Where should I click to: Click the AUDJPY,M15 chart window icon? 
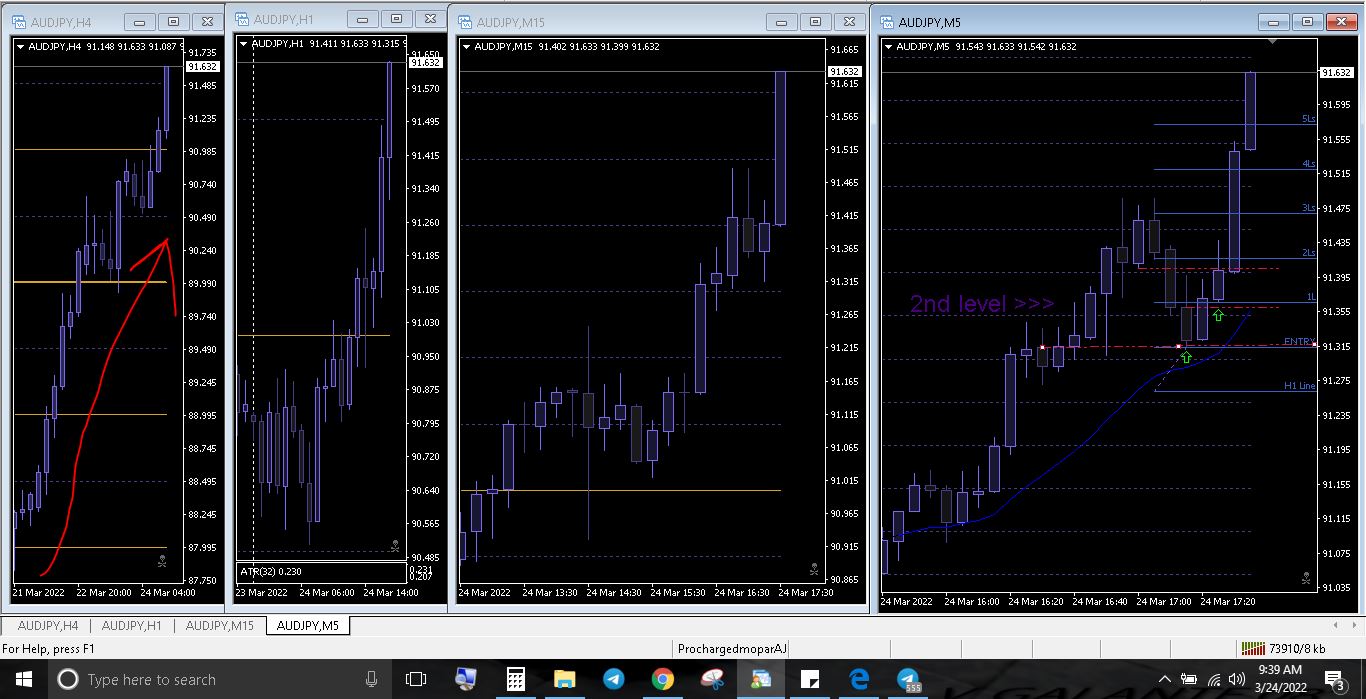(x=464, y=22)
